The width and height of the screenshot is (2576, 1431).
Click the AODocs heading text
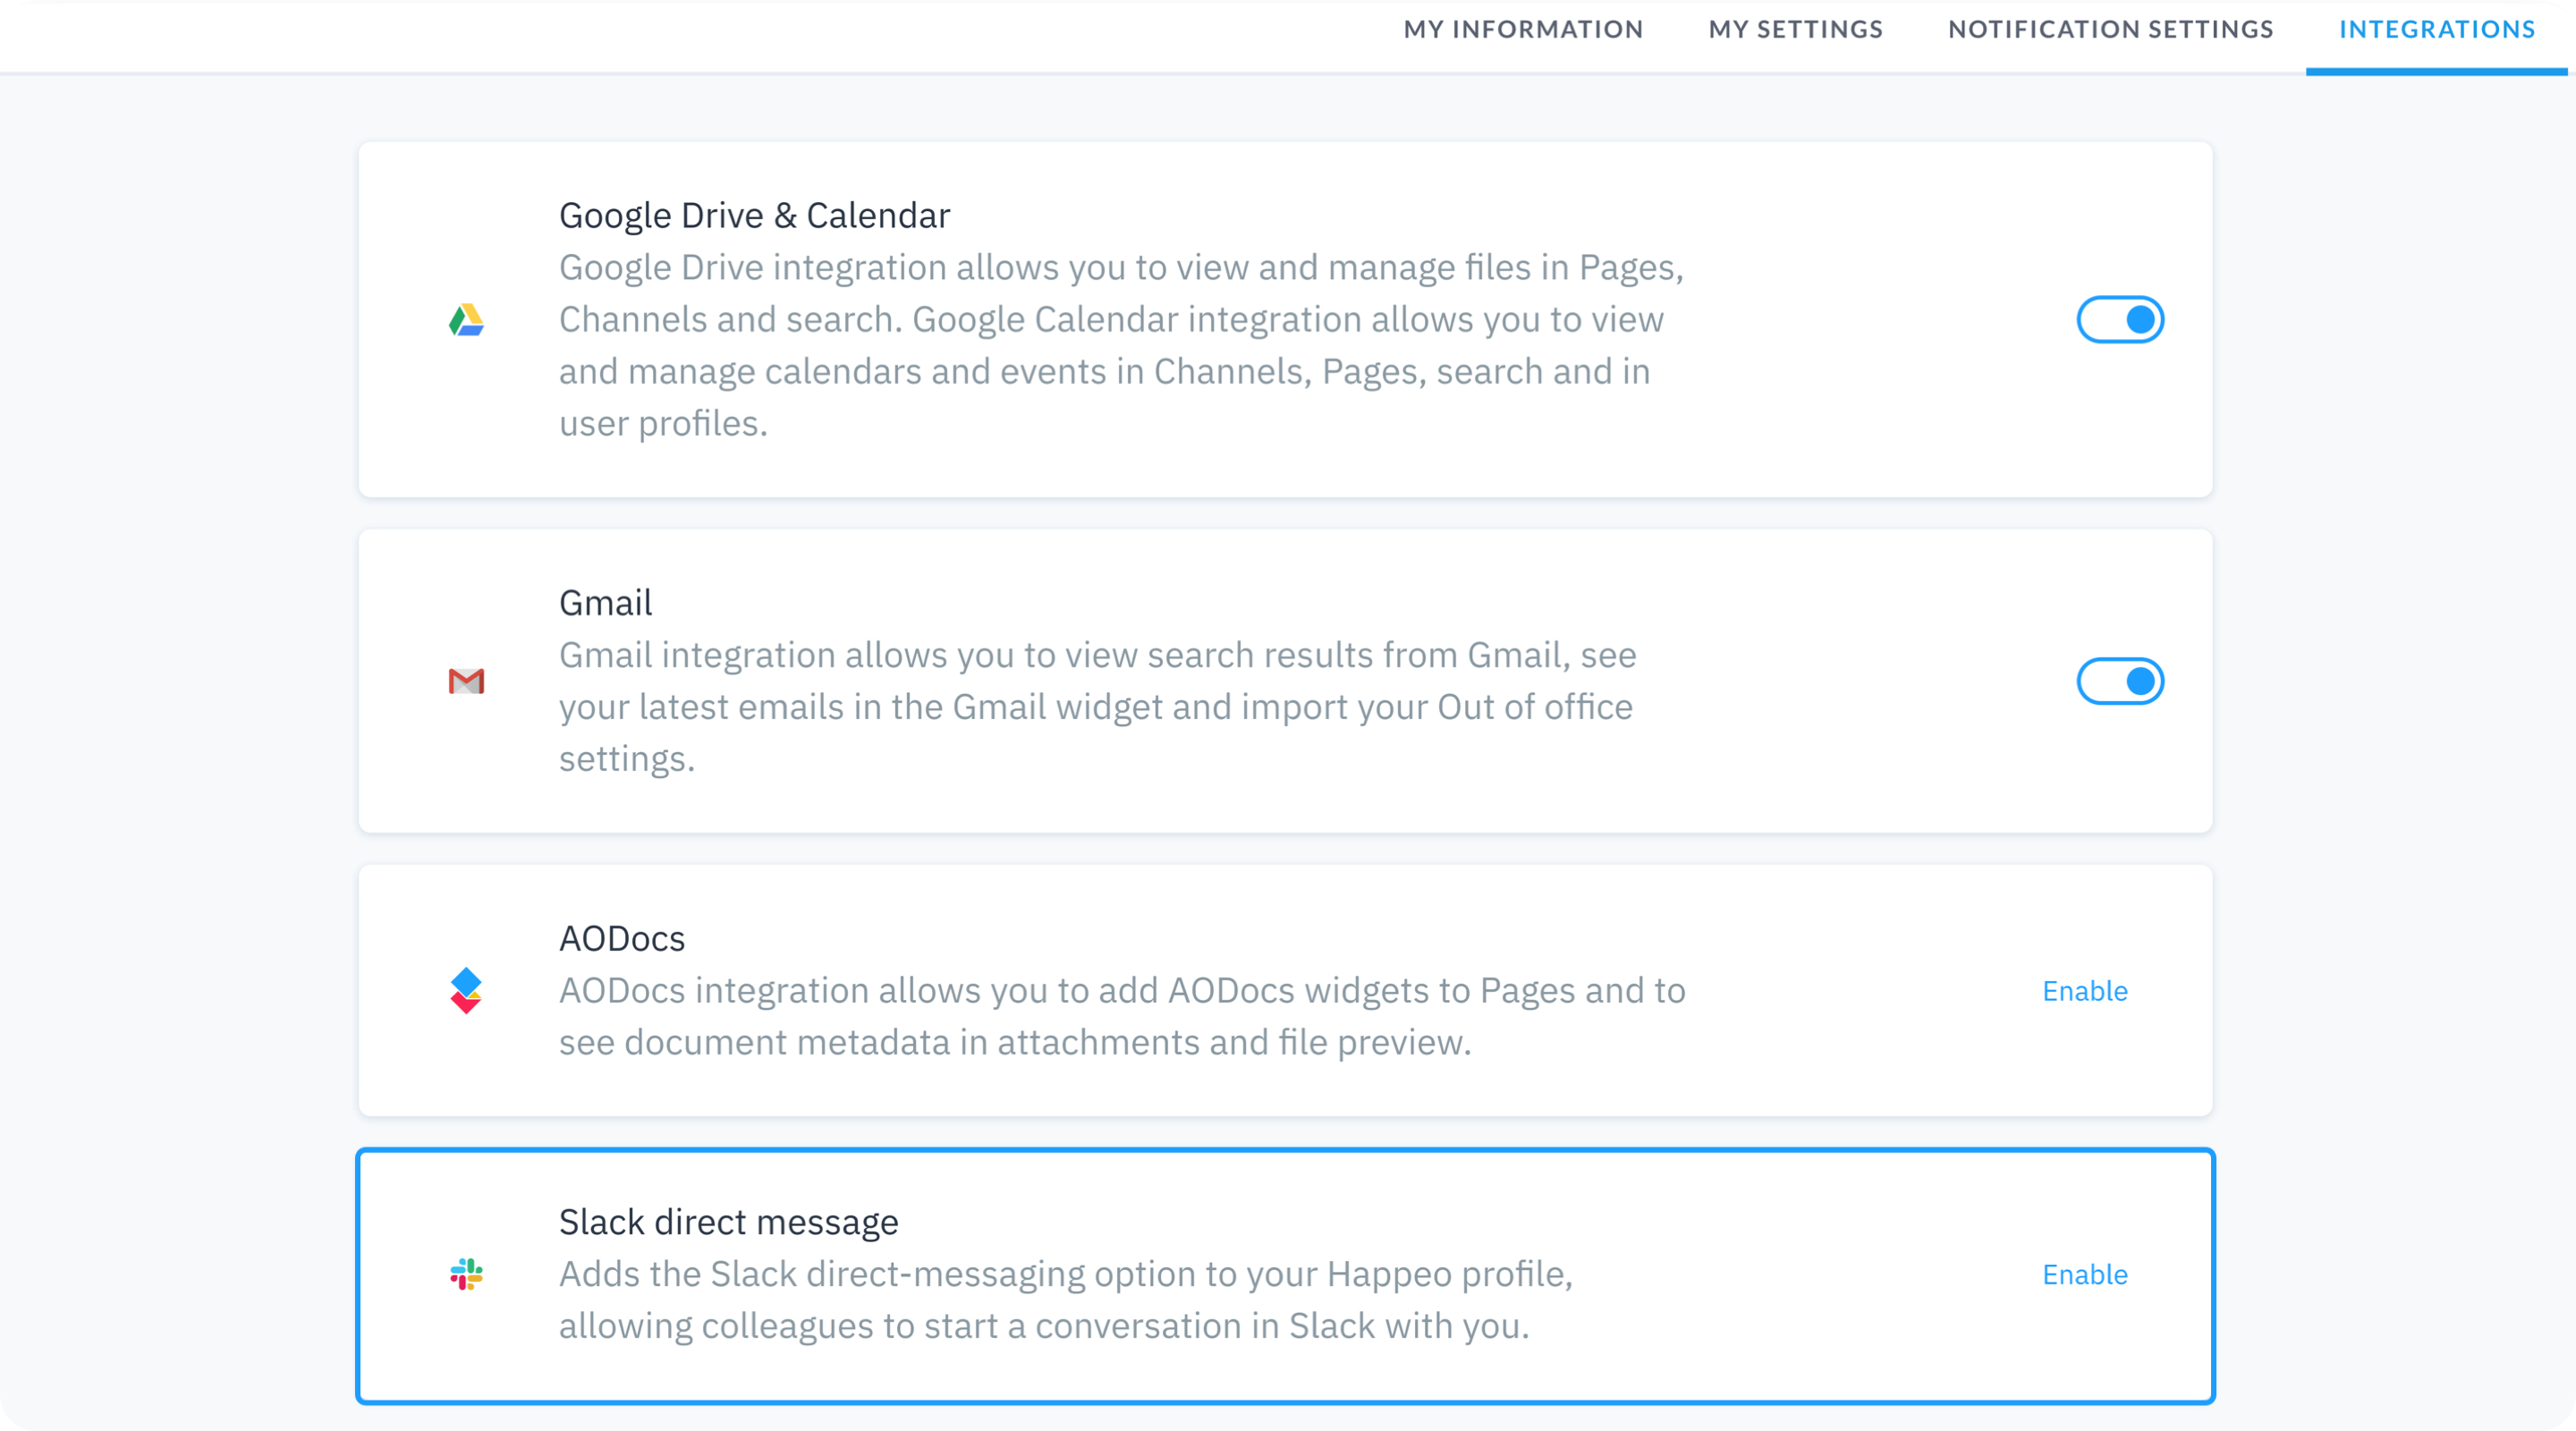click(x=621, y=939)
